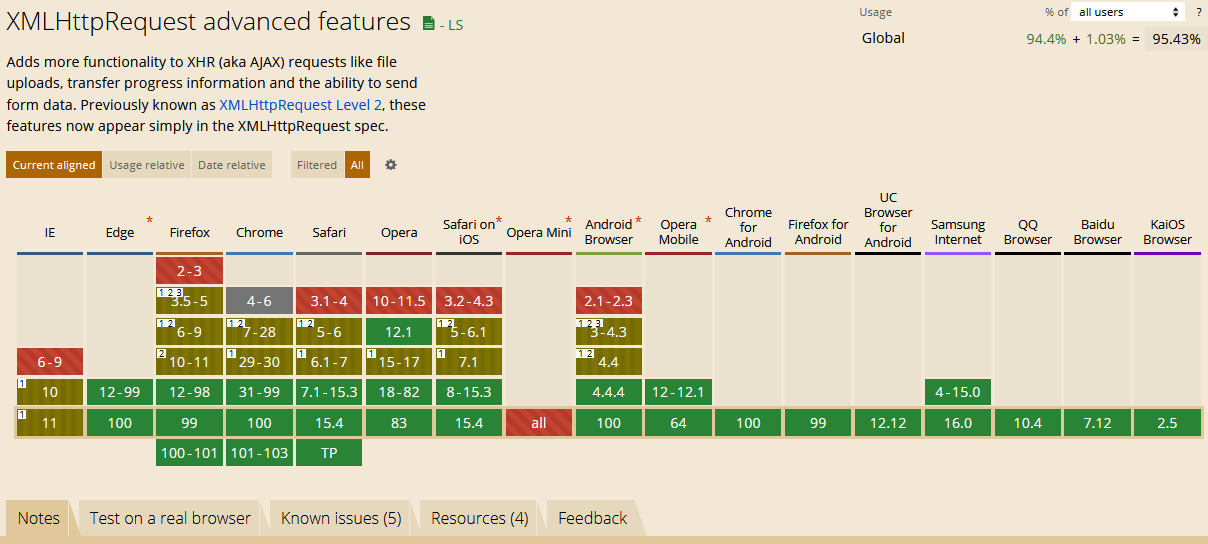The image size is (1208, 544).
Task: Switch to Usage relative view
Action: pyautogui.click(x=147, y=165)
